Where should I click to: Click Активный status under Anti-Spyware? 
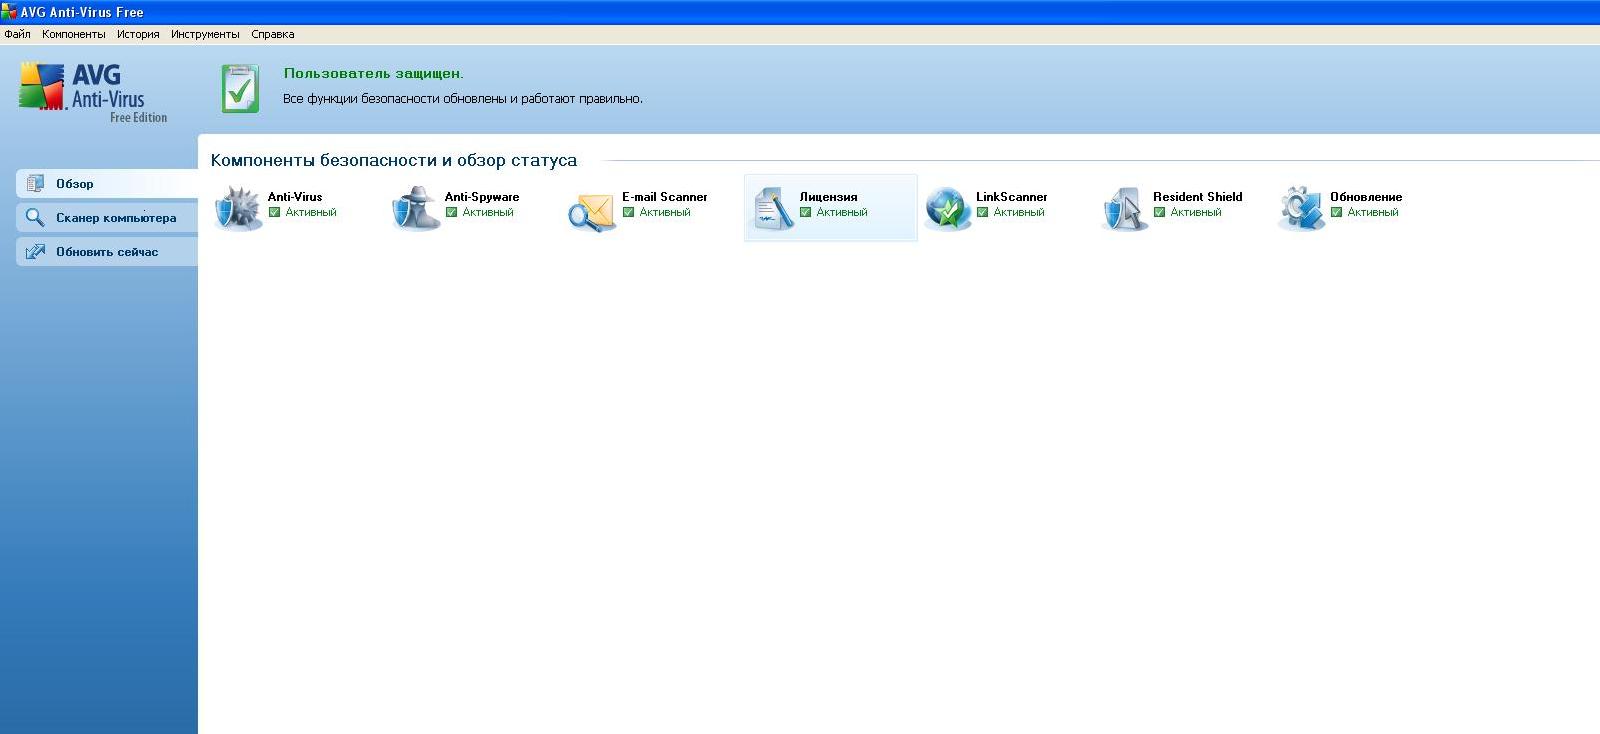[488, 212]
